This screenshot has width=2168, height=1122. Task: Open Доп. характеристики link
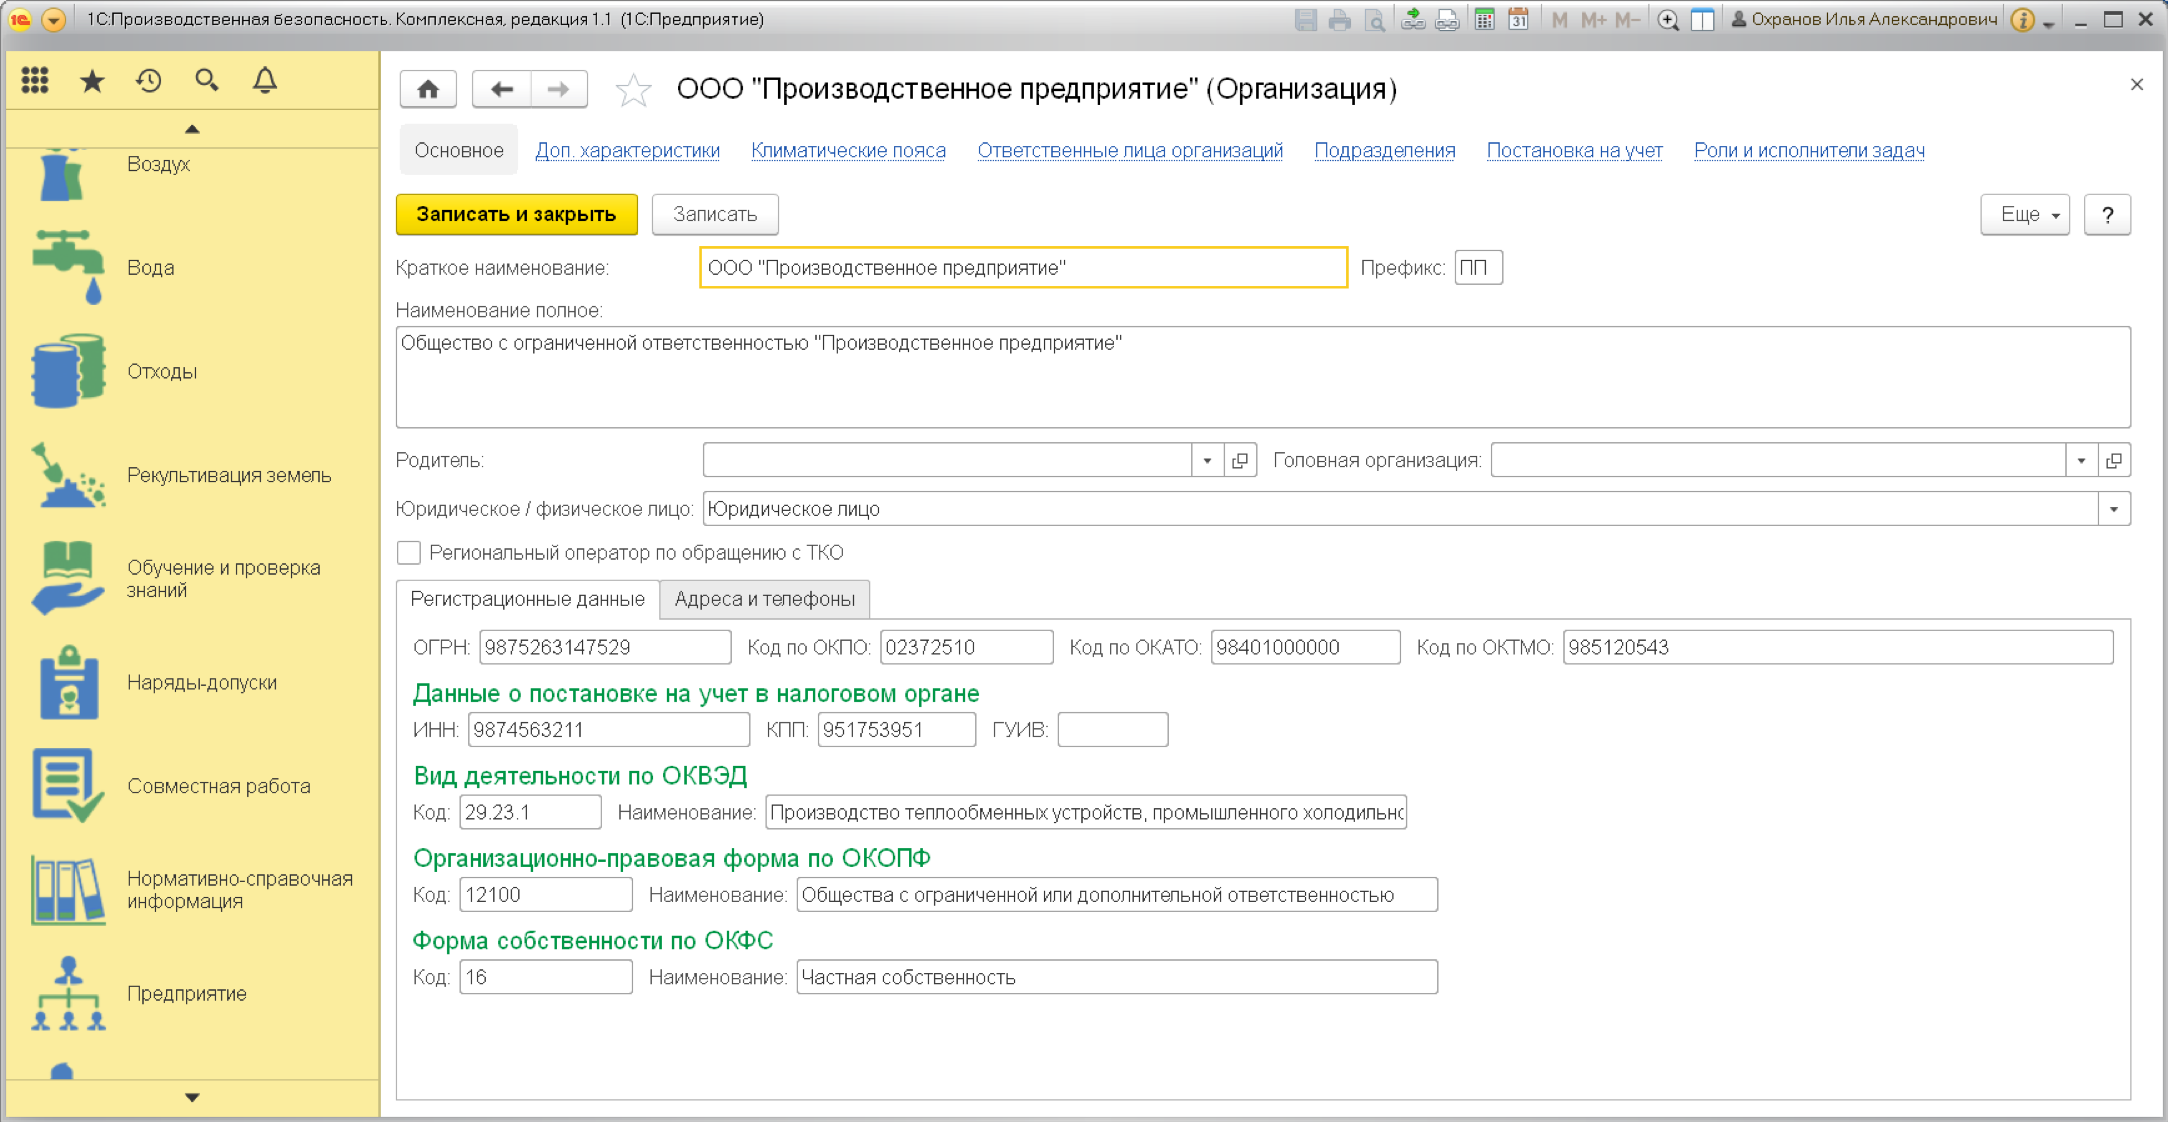[x=627, y=150]
